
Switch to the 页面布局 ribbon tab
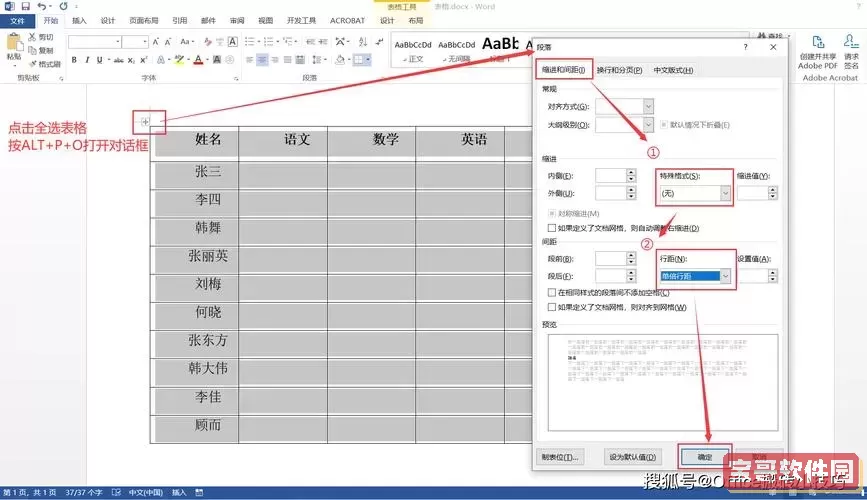[x=144, y=21]
